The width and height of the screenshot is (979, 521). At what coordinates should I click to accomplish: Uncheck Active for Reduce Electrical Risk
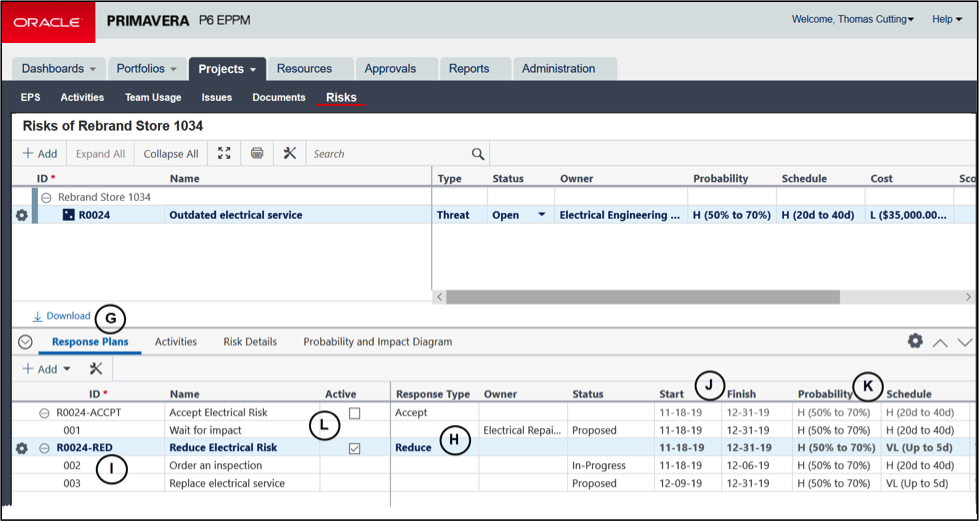click(x=355, y=448)
